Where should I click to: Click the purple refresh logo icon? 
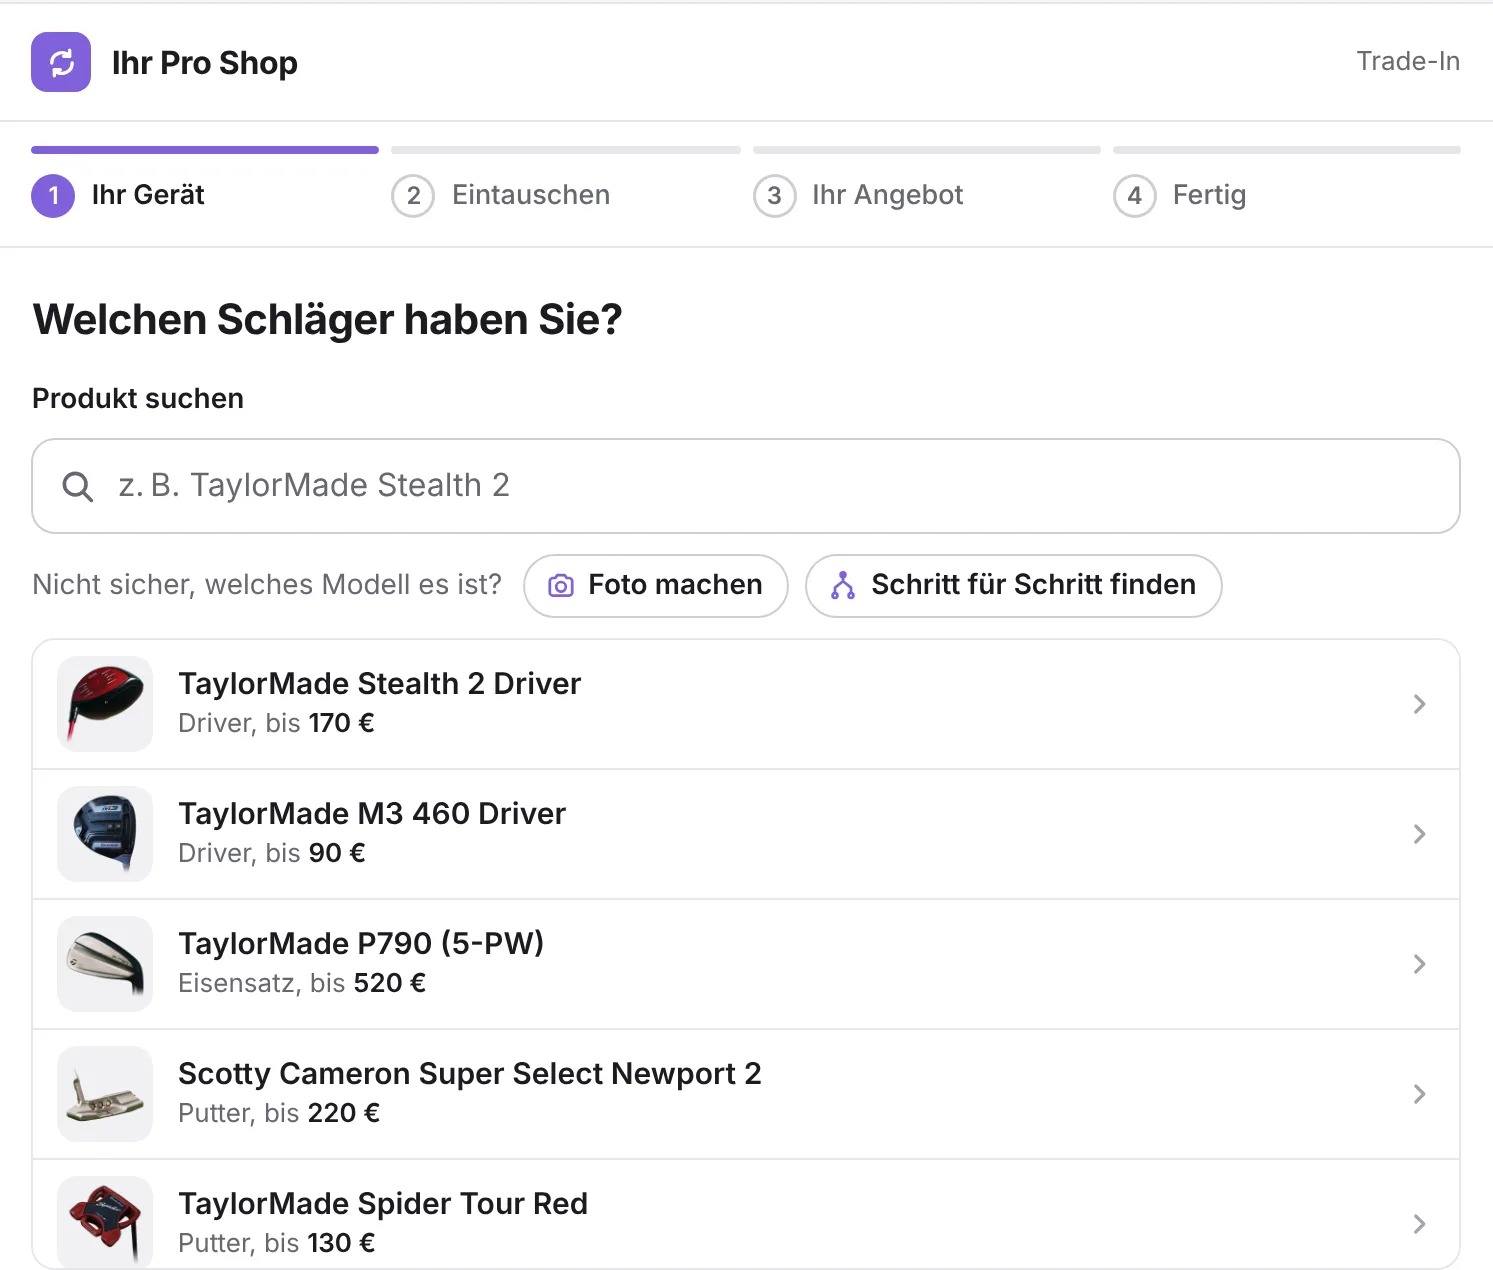click(61, 62)
